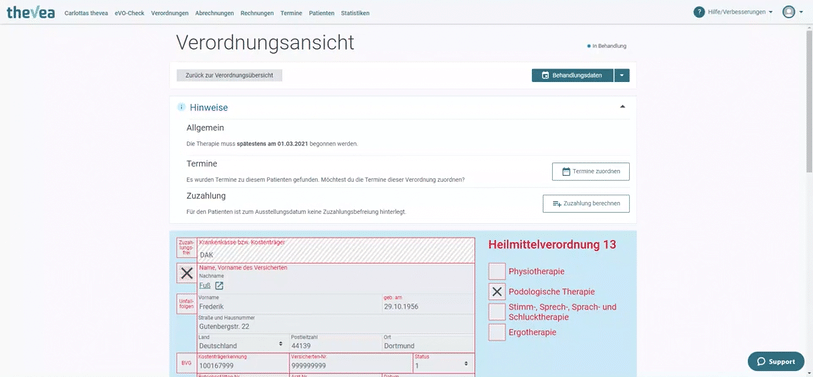The height and width of the screenshot is (377, 813).
Task: Open the Support chat button
Action: (x=776, y=361)
